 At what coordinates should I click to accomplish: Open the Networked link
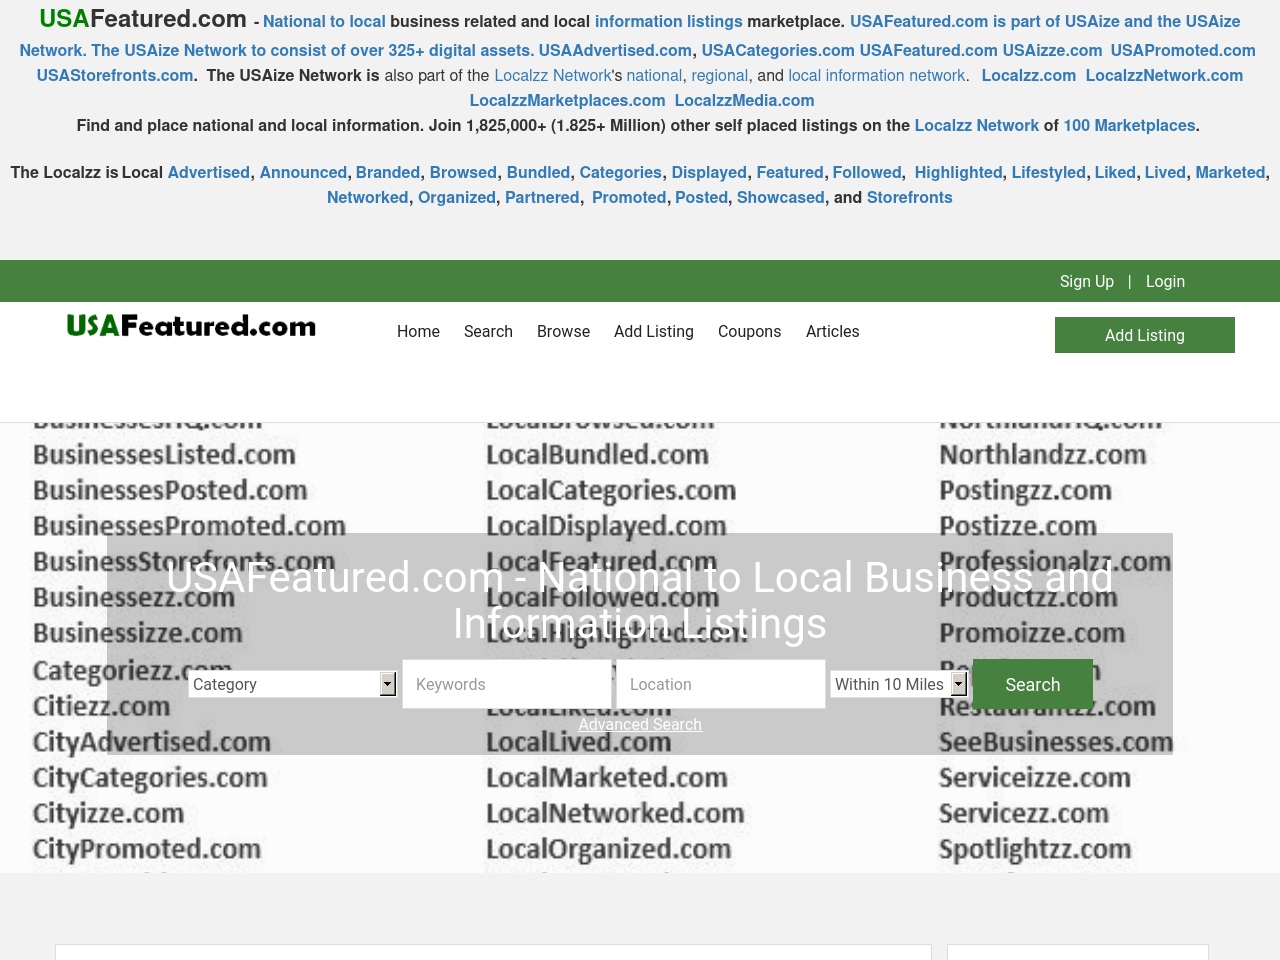coord(367,197)
